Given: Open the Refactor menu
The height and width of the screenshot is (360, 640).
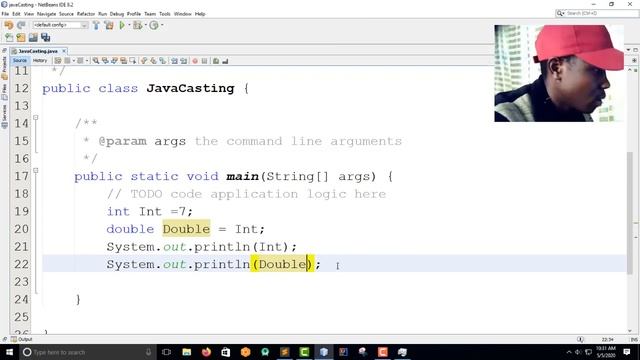Looking at the screenshot, I should [86, 14].
